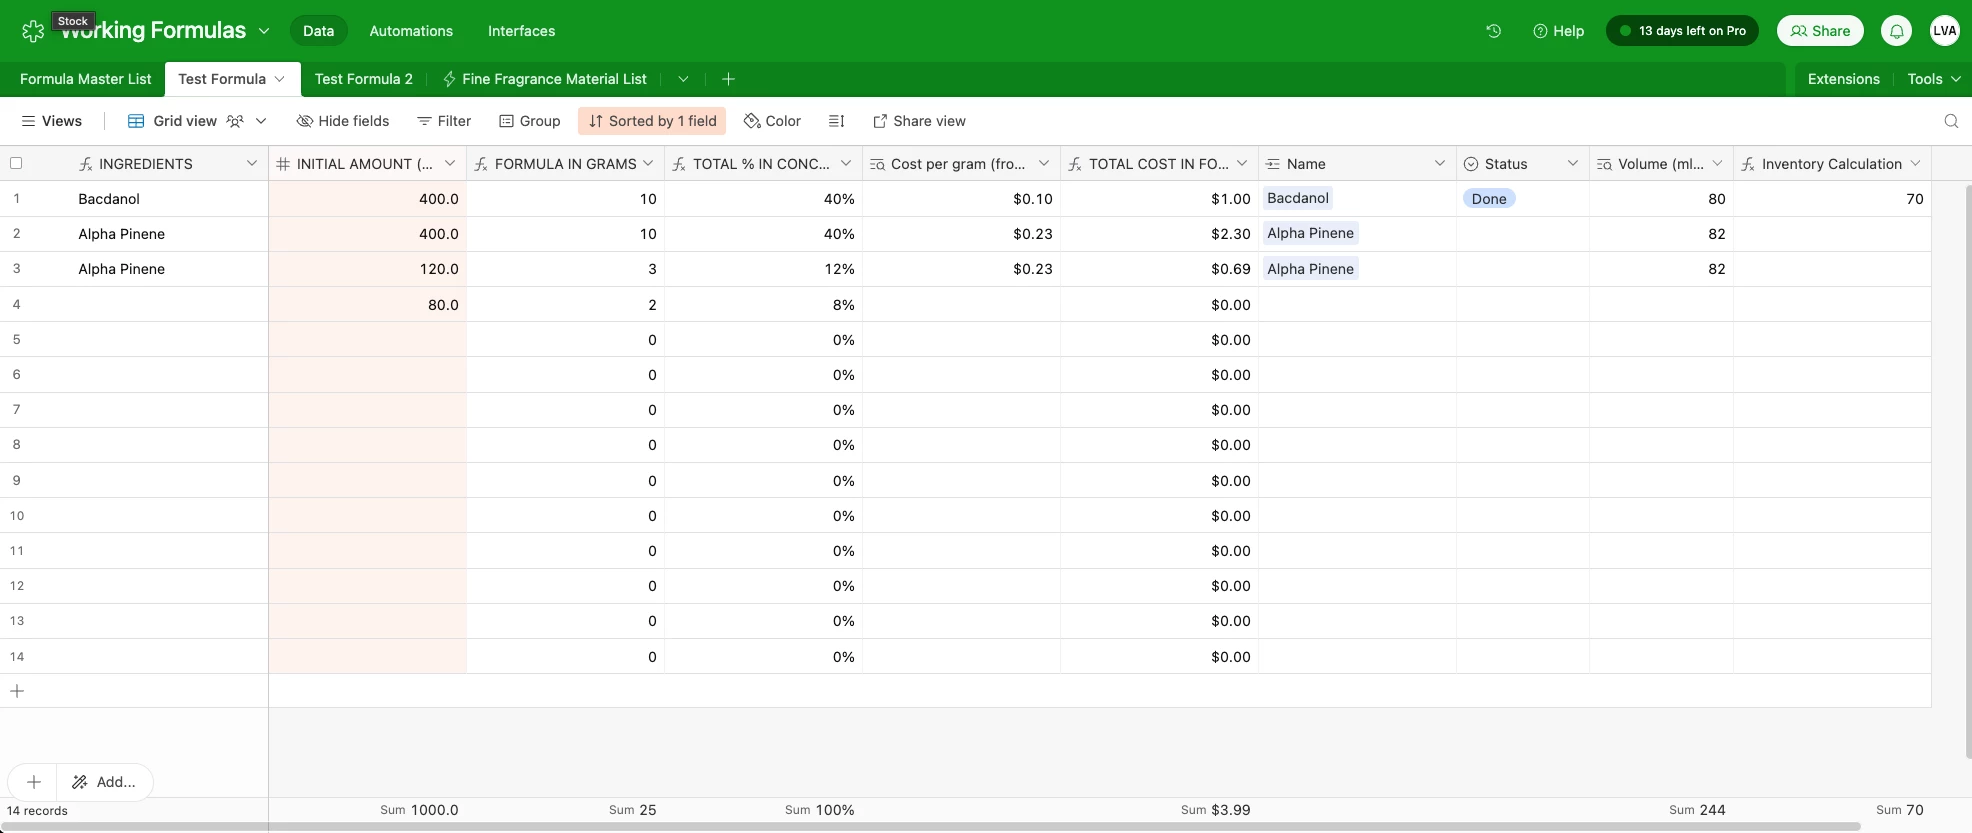The height and width of the screenshot is (833, 1972).
Task: Click the Sum $3.99 summary
Action: [1215, 810]
